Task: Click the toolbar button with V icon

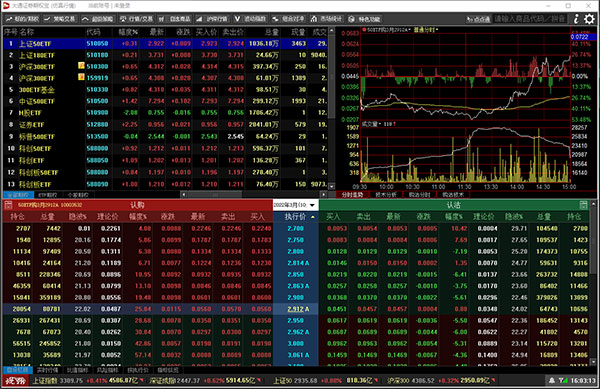Action: 250,19
